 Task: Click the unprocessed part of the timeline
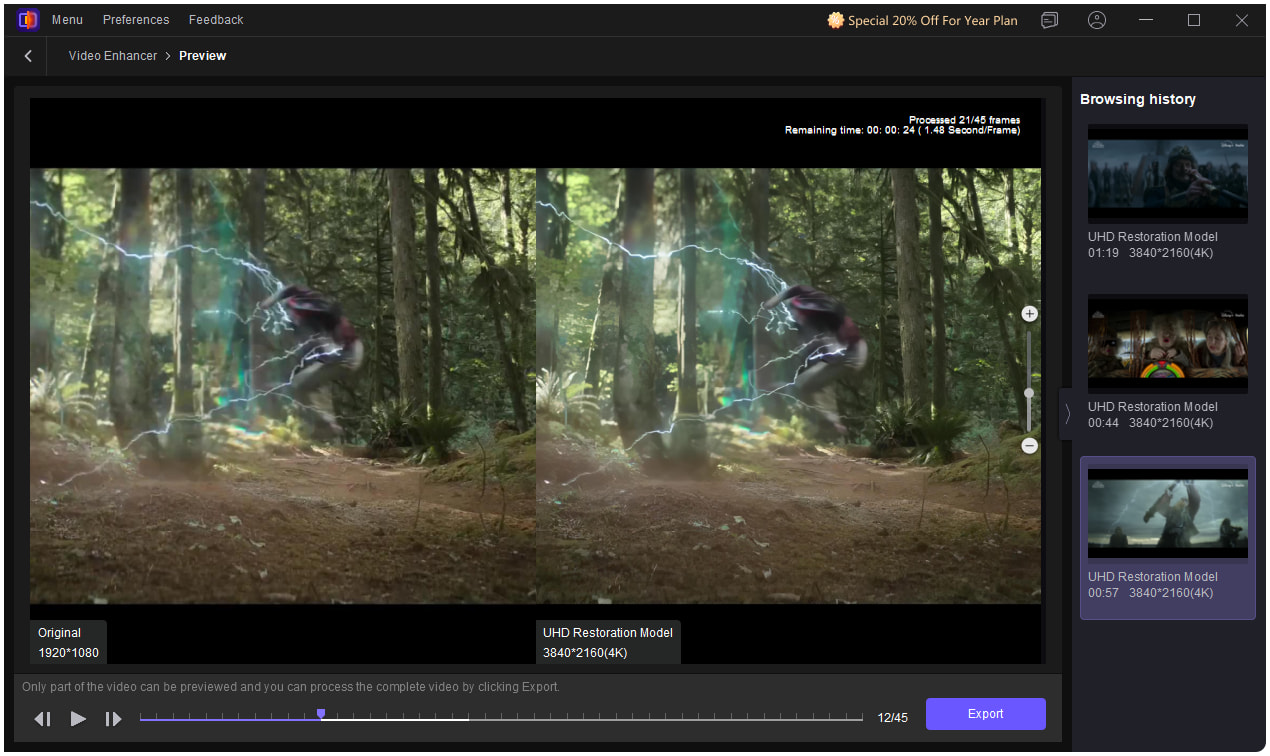point(665,718)
